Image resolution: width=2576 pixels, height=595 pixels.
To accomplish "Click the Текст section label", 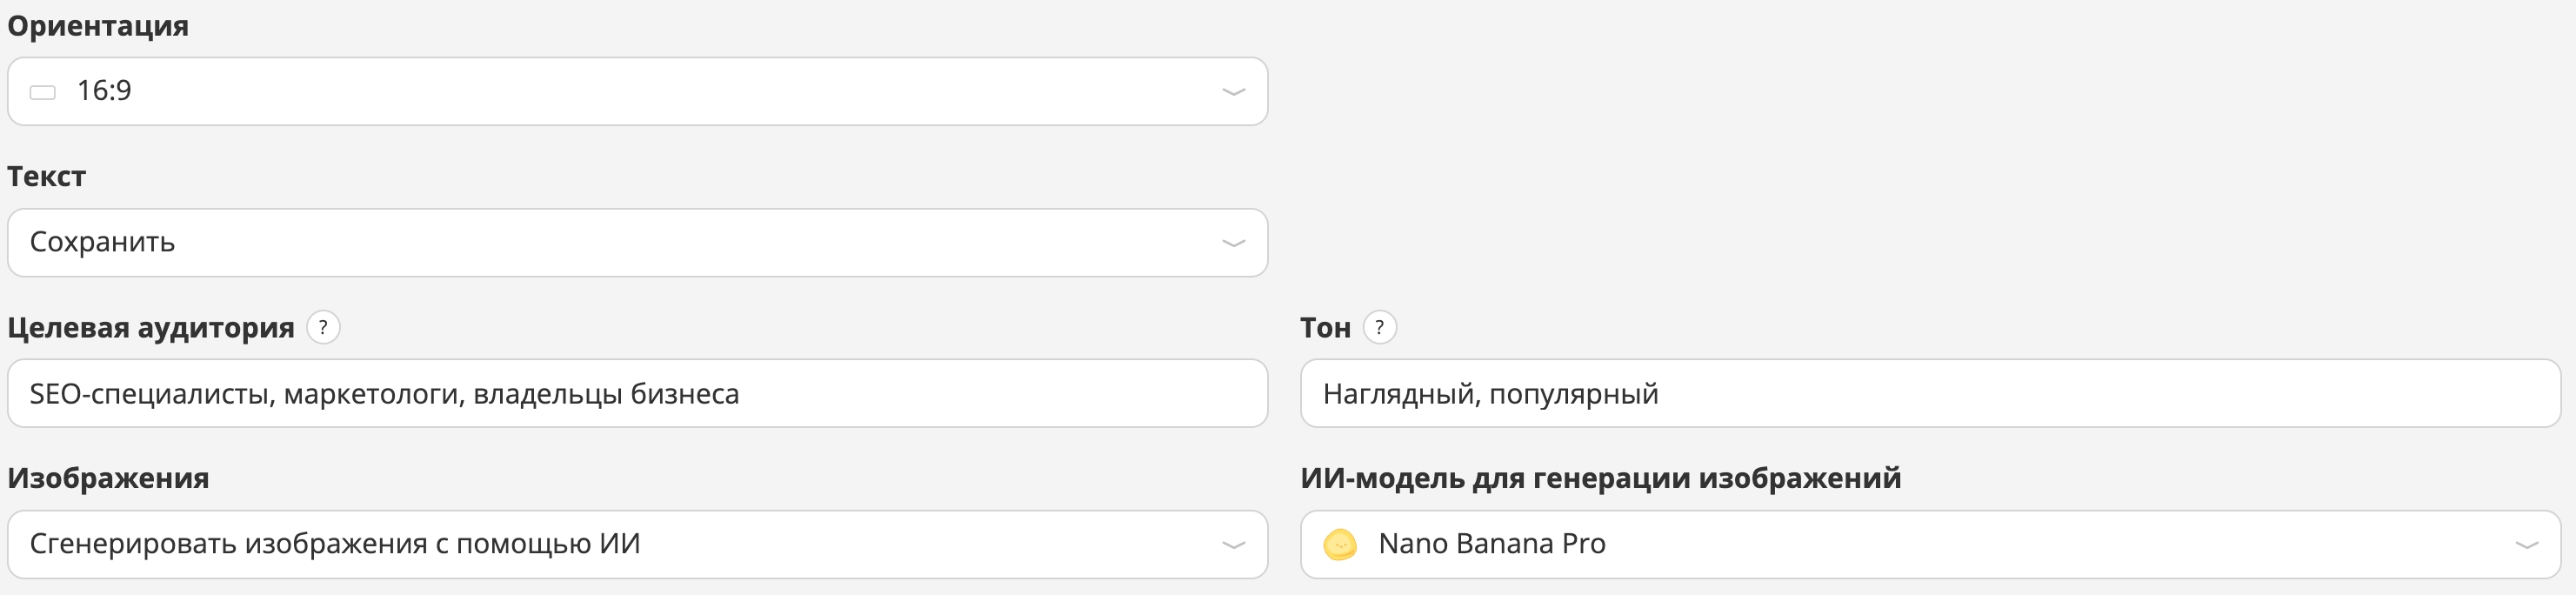I will tap(46, 177).
